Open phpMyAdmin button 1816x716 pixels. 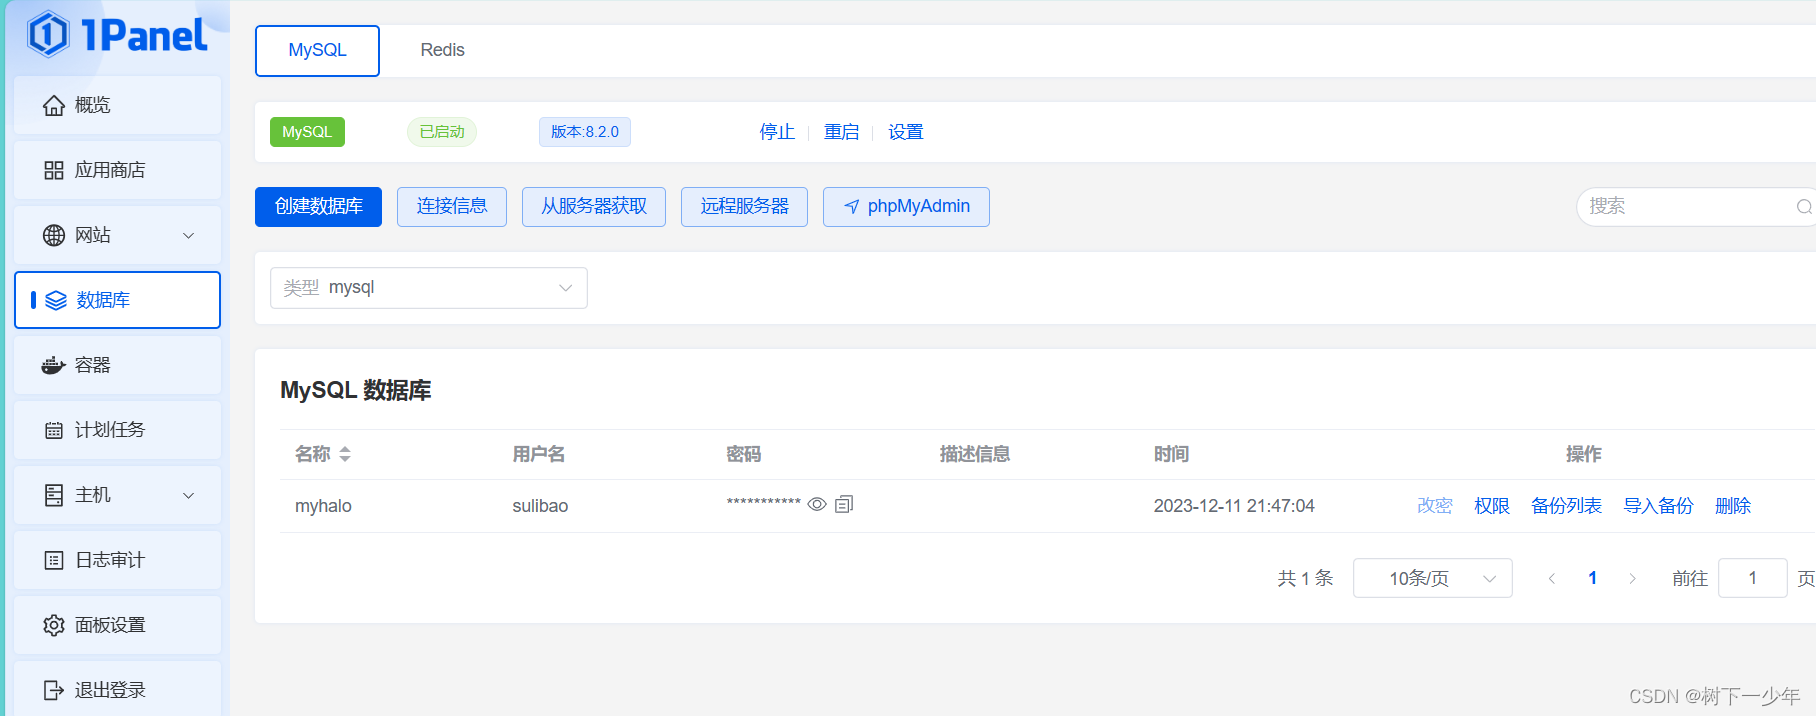[906, 207]
